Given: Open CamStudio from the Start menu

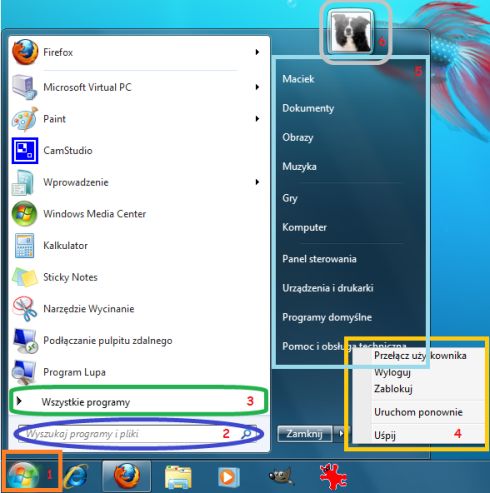Looking at the screenshot, I should (x=138, y=150).
